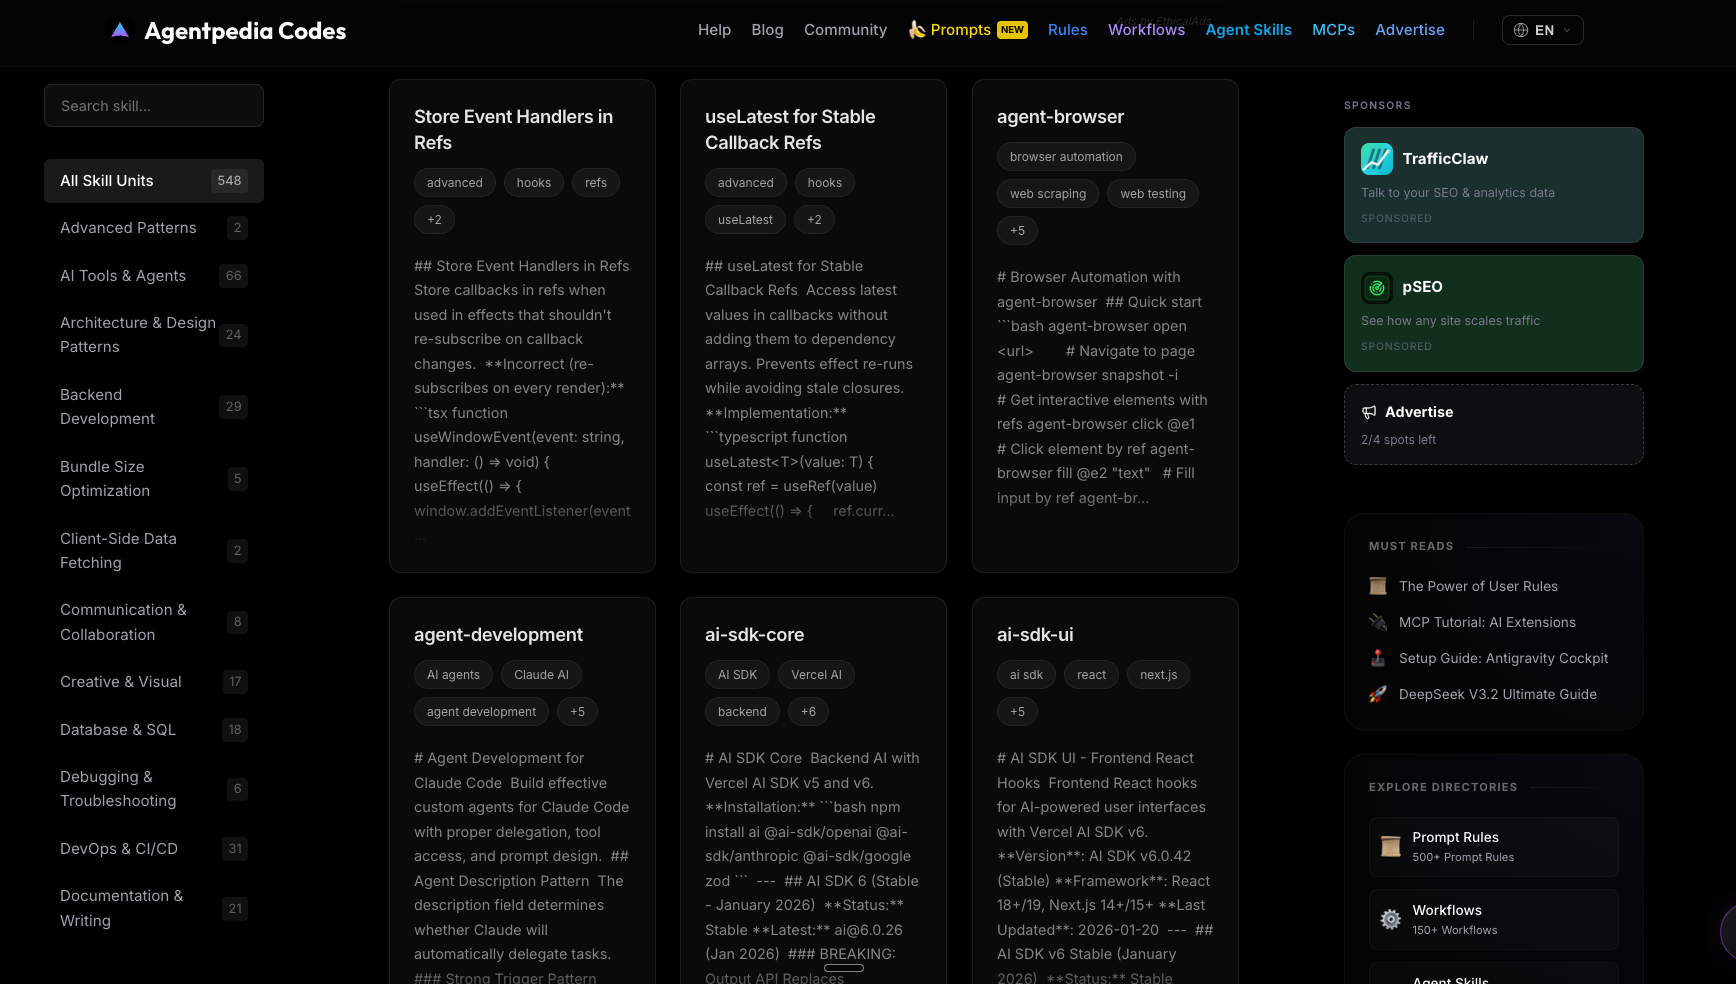
Task: Click the rocket icon for DeepSeek guide
Action: (x=1378, y=694)
